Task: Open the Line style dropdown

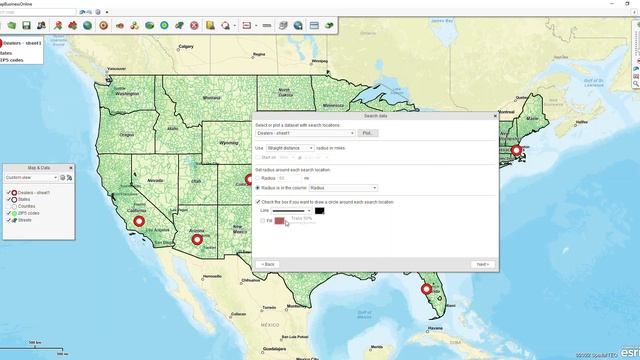Action: coord(291,211)
